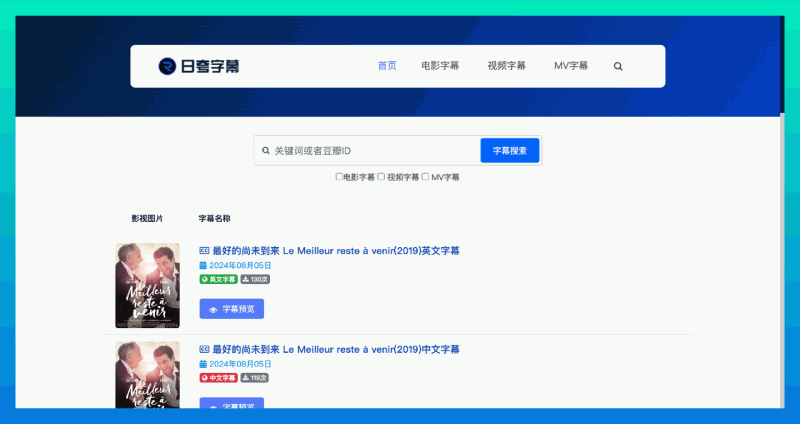The image size is (800, 424).
Task: Click CC icon beside 英文字幕 title
Action: point(204,251)
